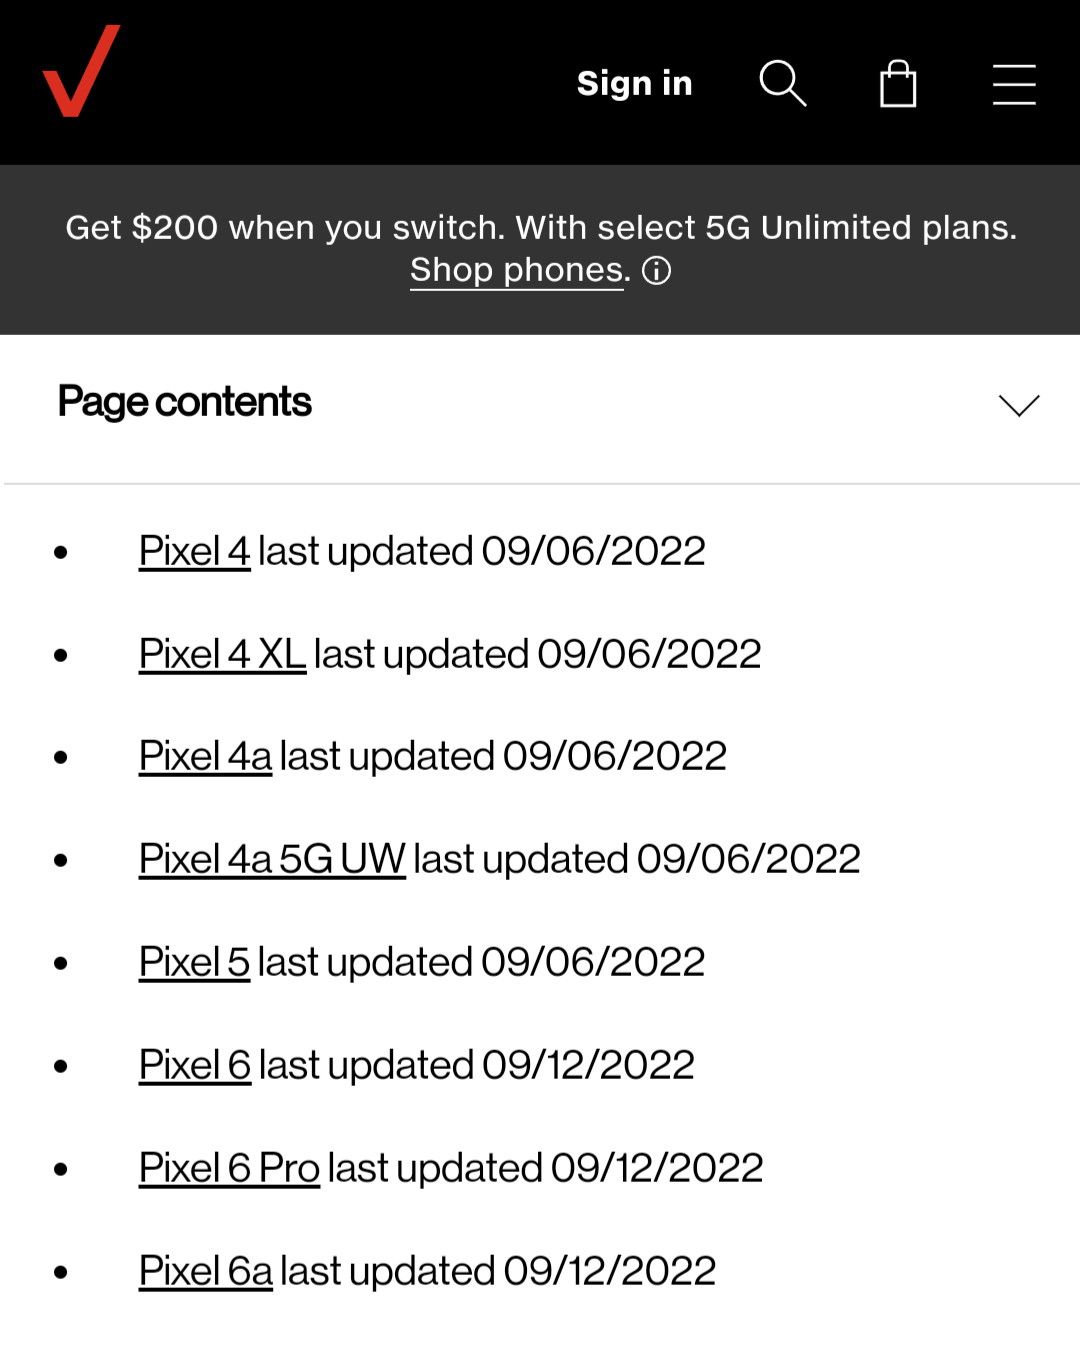Viewport: 1080px width, 1362px height.
Task: Click the $200 switch promo banner text
Action: click(541, 228)
